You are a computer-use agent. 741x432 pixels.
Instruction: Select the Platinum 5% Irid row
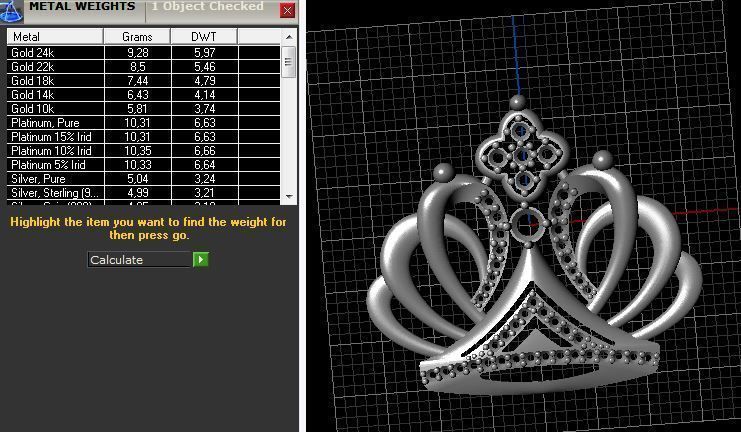[x=144, y=164]
